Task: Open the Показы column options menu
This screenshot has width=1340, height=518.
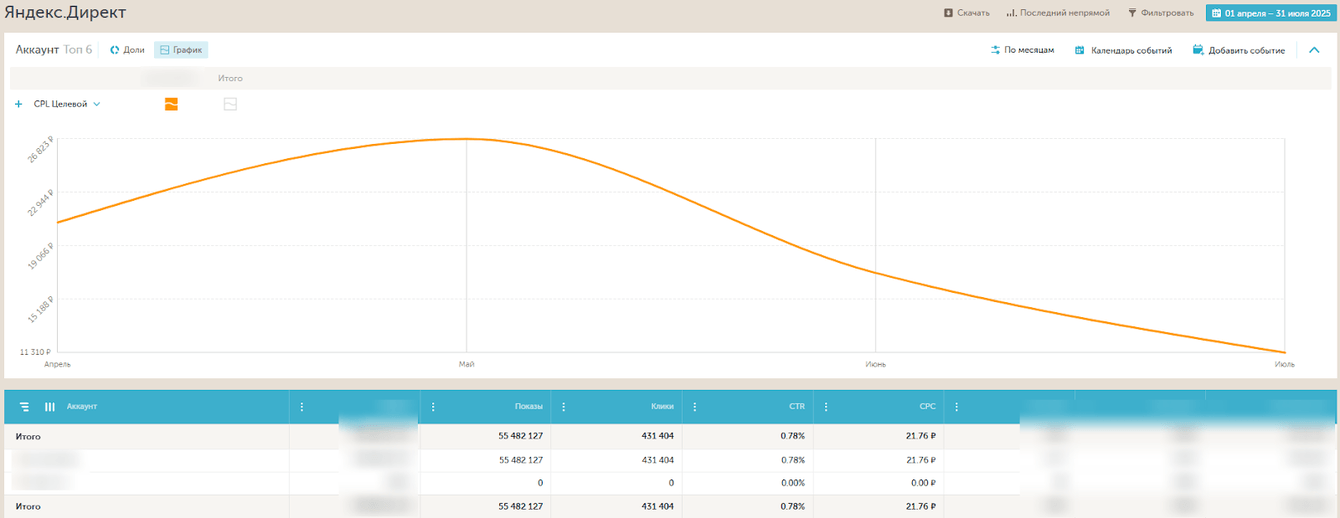Action: (433, 407)
